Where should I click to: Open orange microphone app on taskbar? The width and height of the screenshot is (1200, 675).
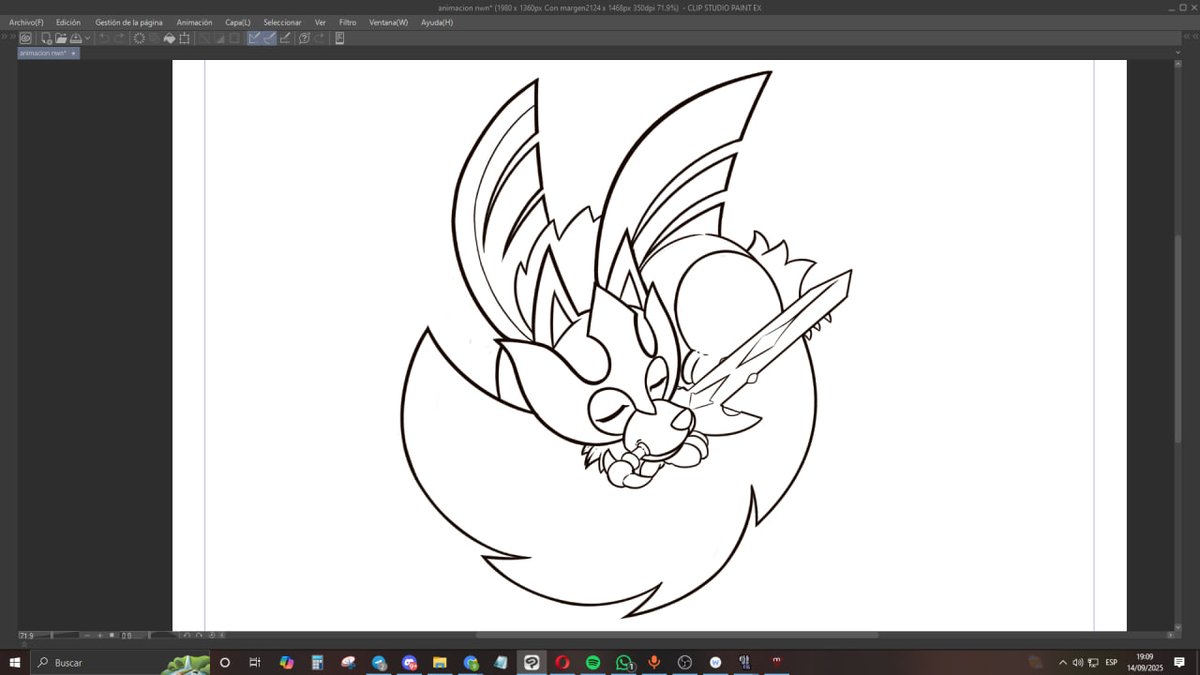tap(654, 662)
